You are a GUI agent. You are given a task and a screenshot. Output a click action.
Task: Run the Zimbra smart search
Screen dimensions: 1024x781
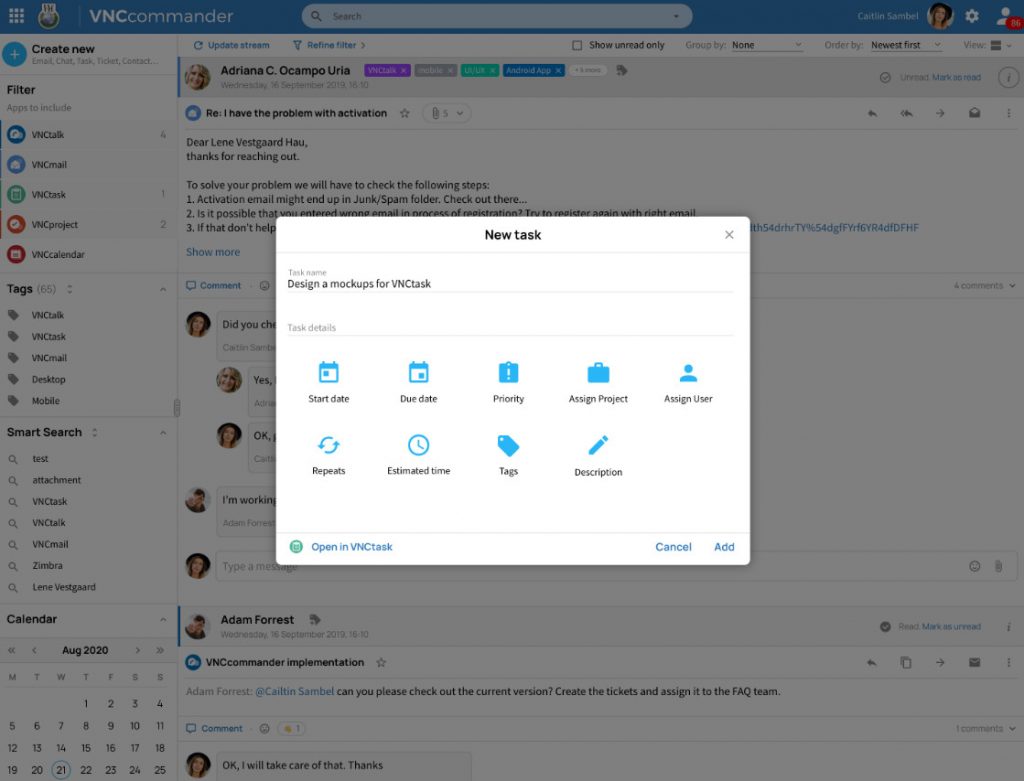47,566
